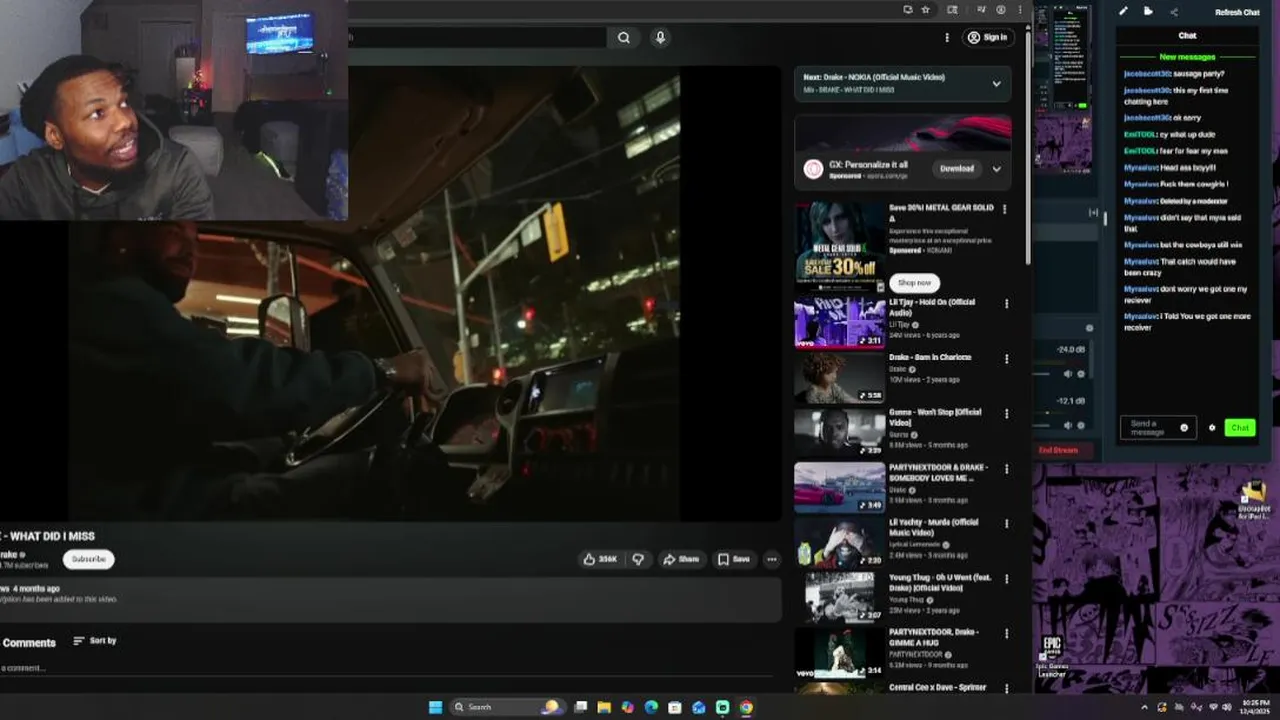Open emoji picker in chat message box

tap(1185, 428)
